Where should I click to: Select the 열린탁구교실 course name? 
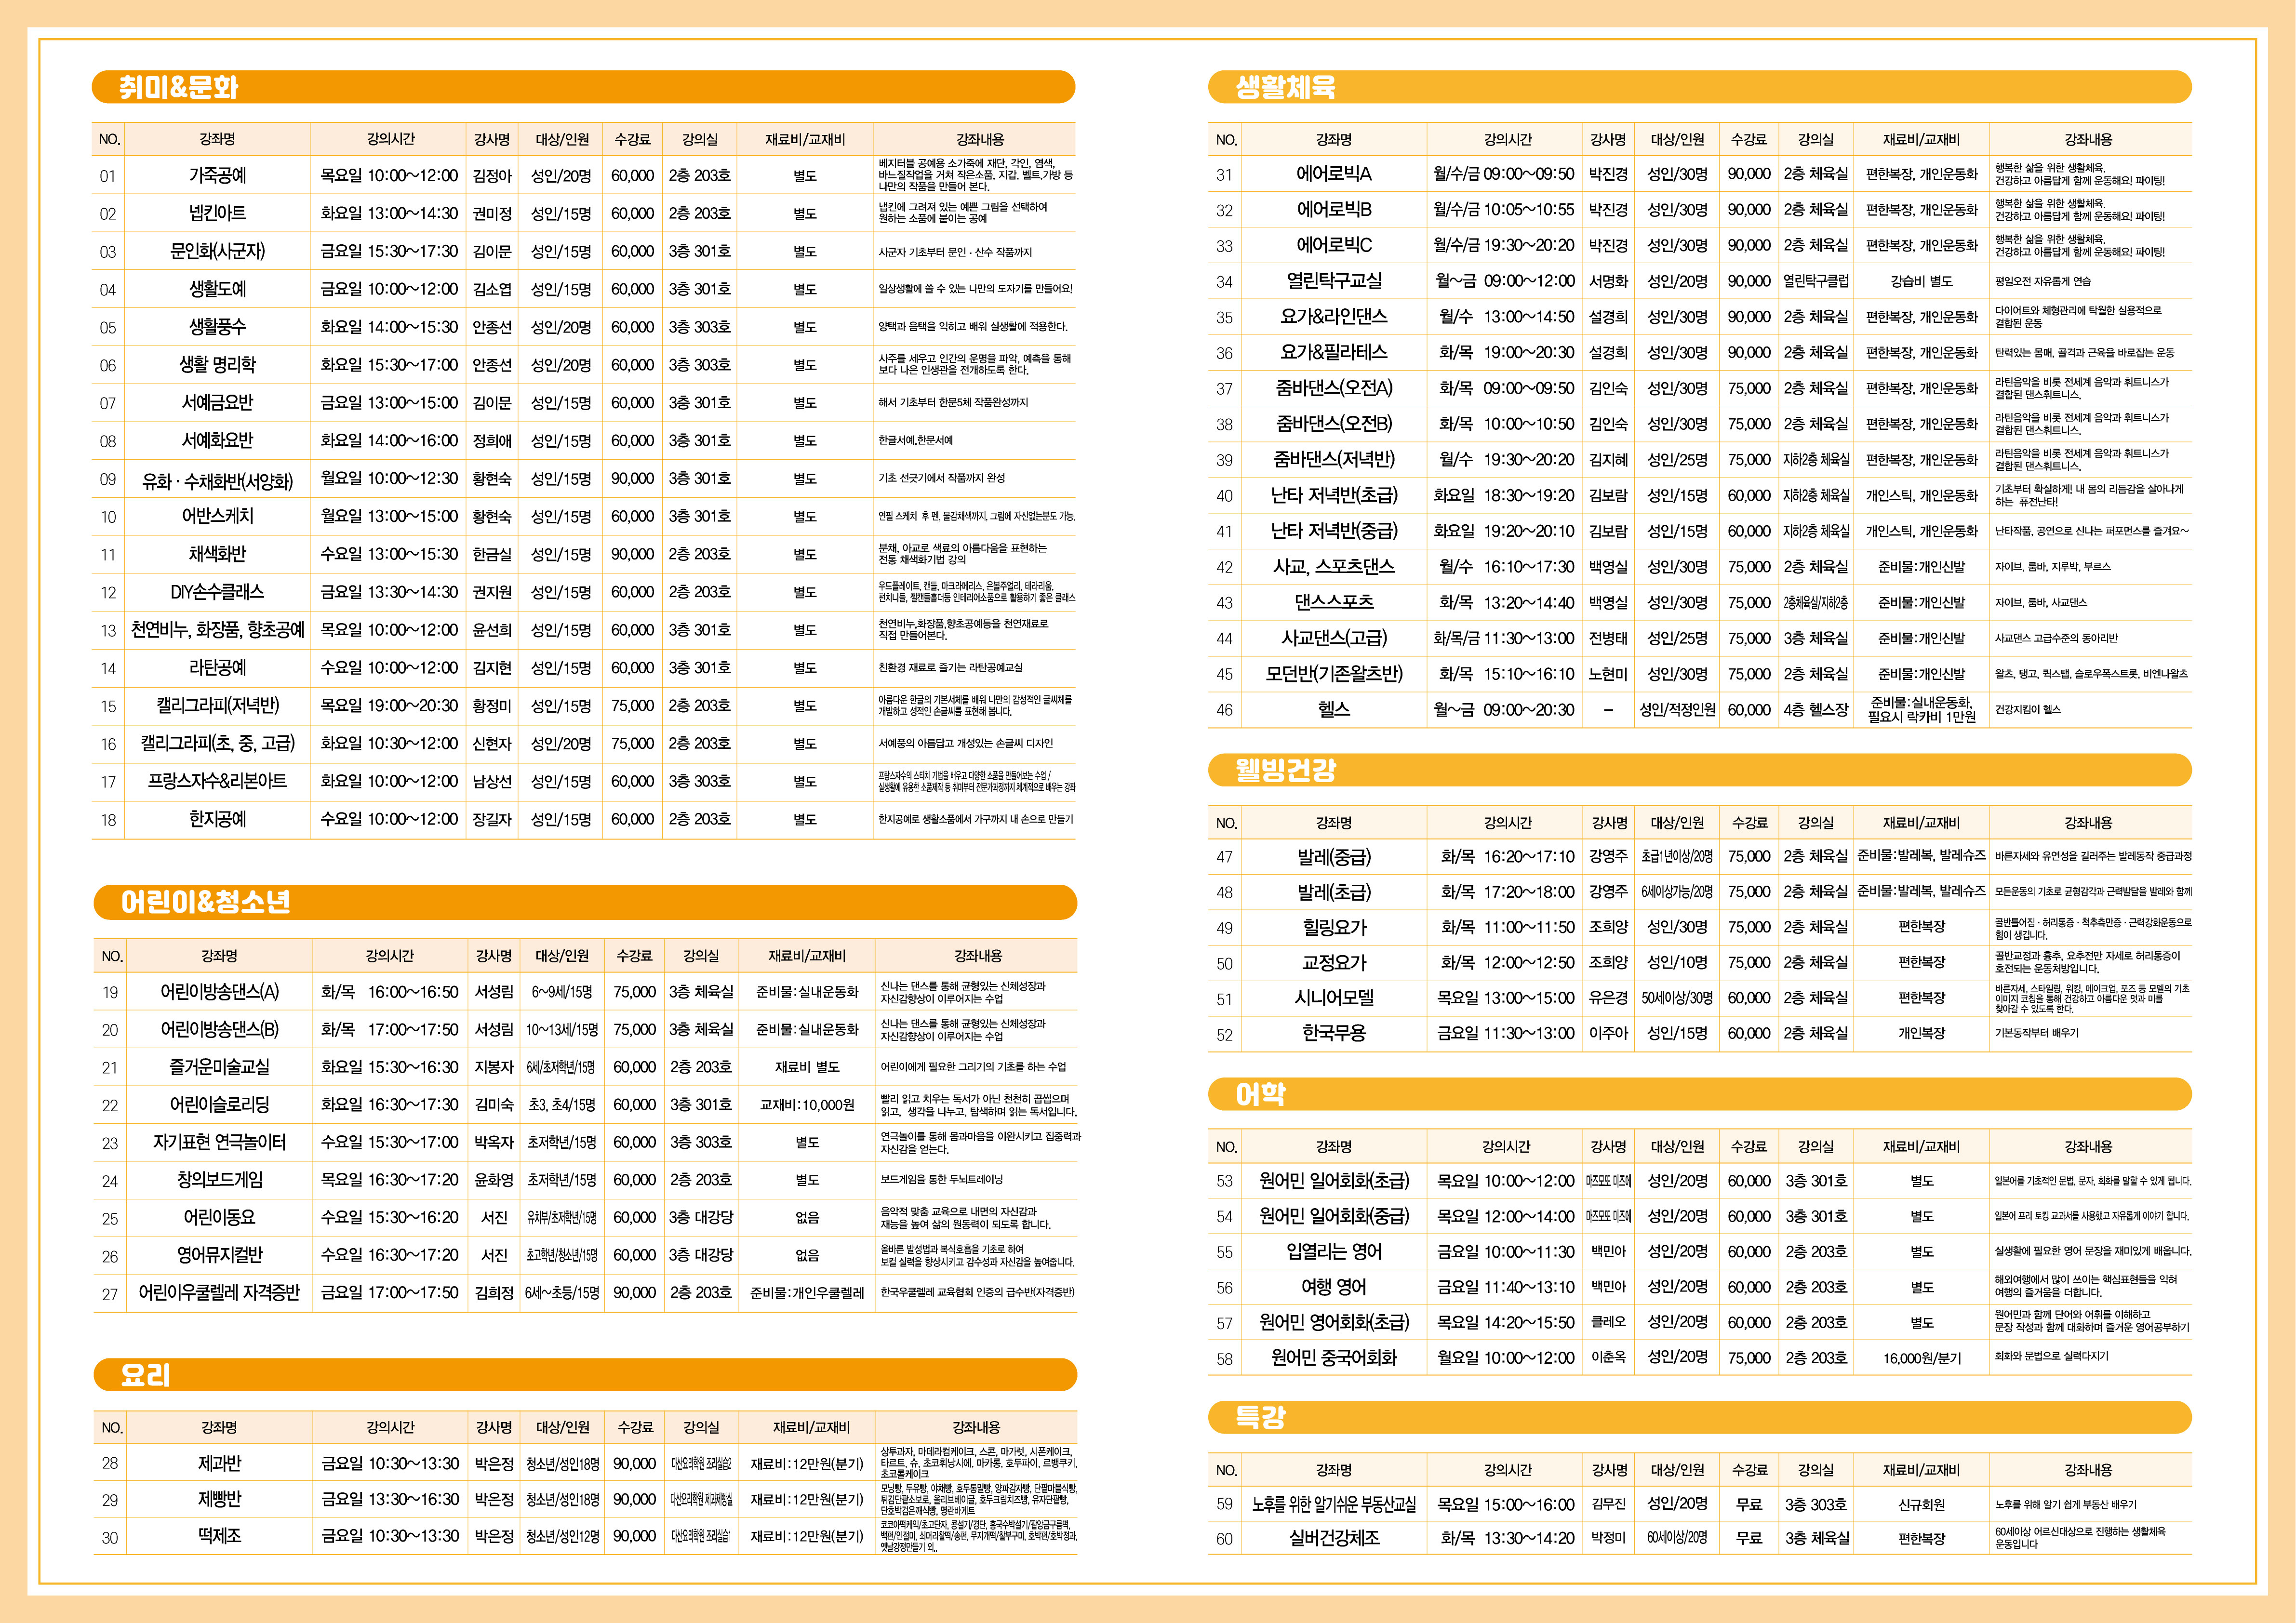pyautogui.click(x=1333, y=281)
